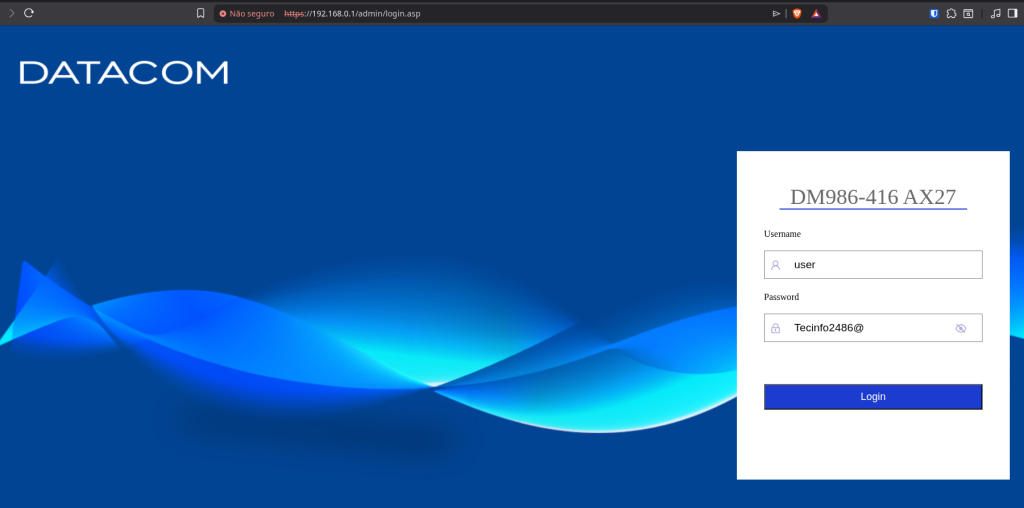Open the Brave Shields lion icon
The image size is (1024, 508).
tap(797, 13)
